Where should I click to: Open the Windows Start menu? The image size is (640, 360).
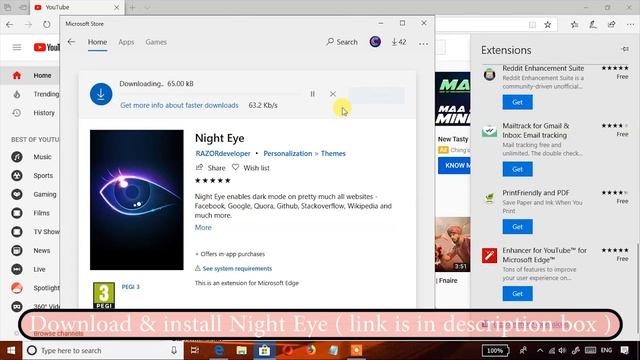click(x=11, y=350)
